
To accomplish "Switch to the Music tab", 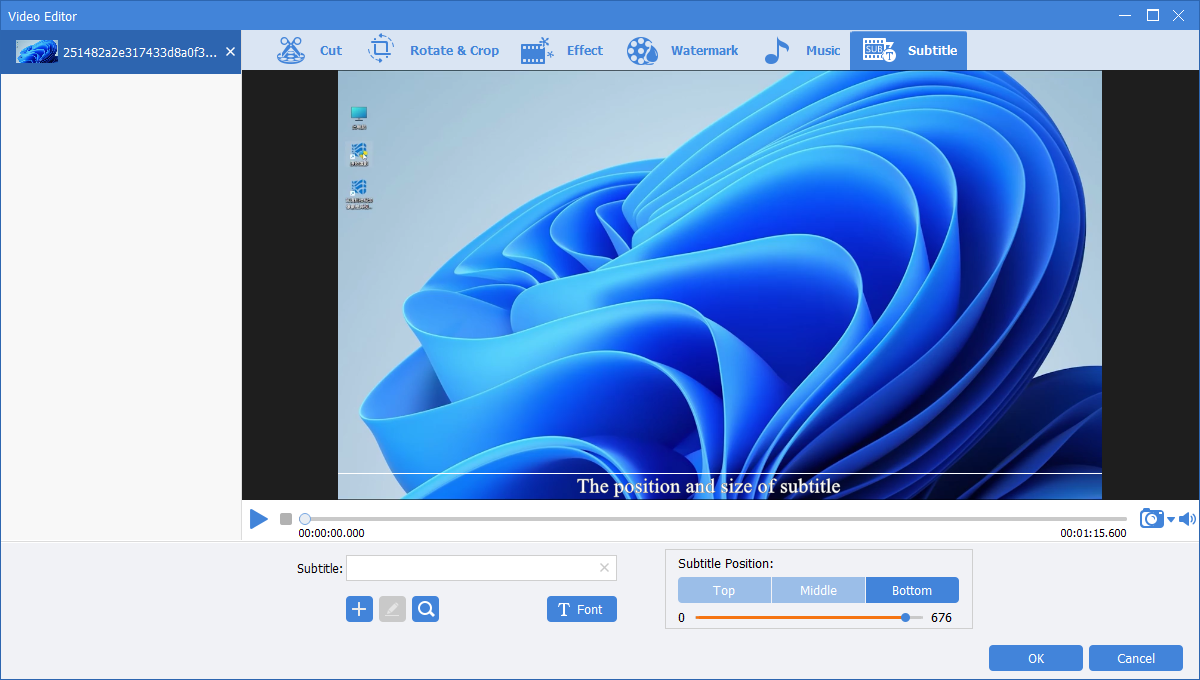I will (802, 50).
